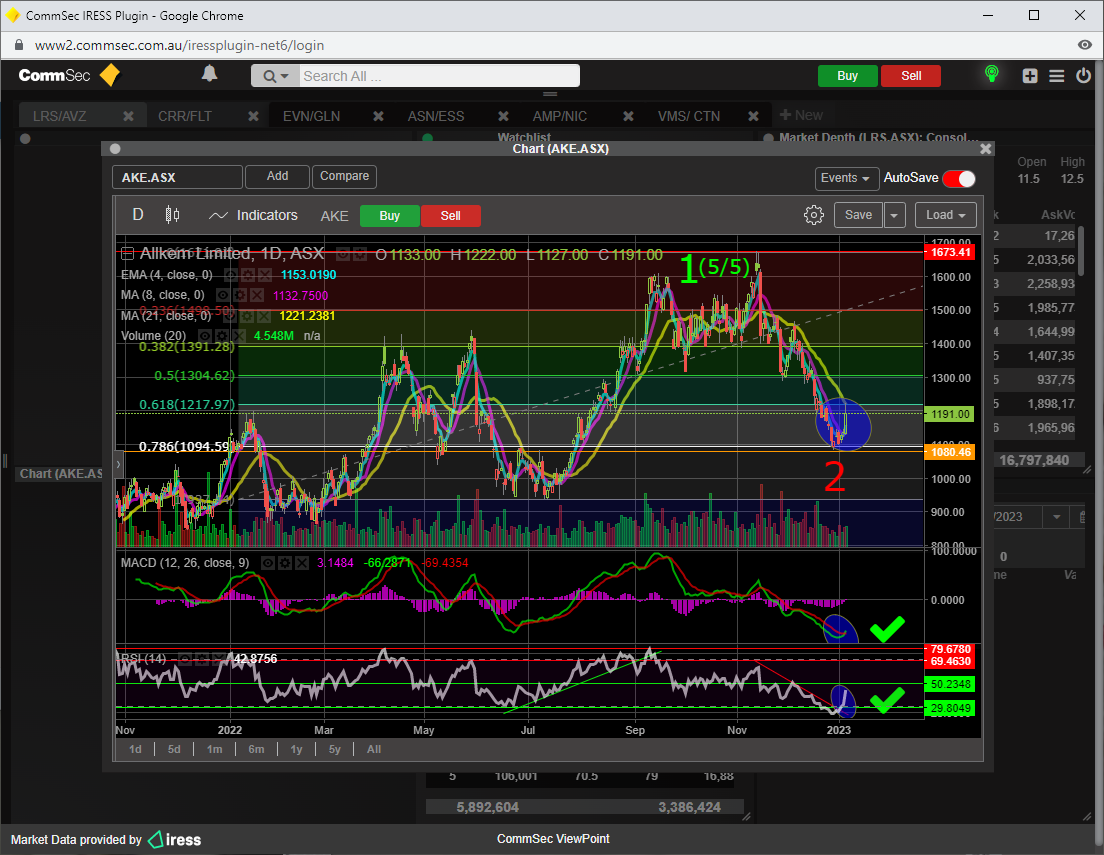Close the CRR/FLT tab
This screenshot has width=1104, height=855.
tap(253, 116)
